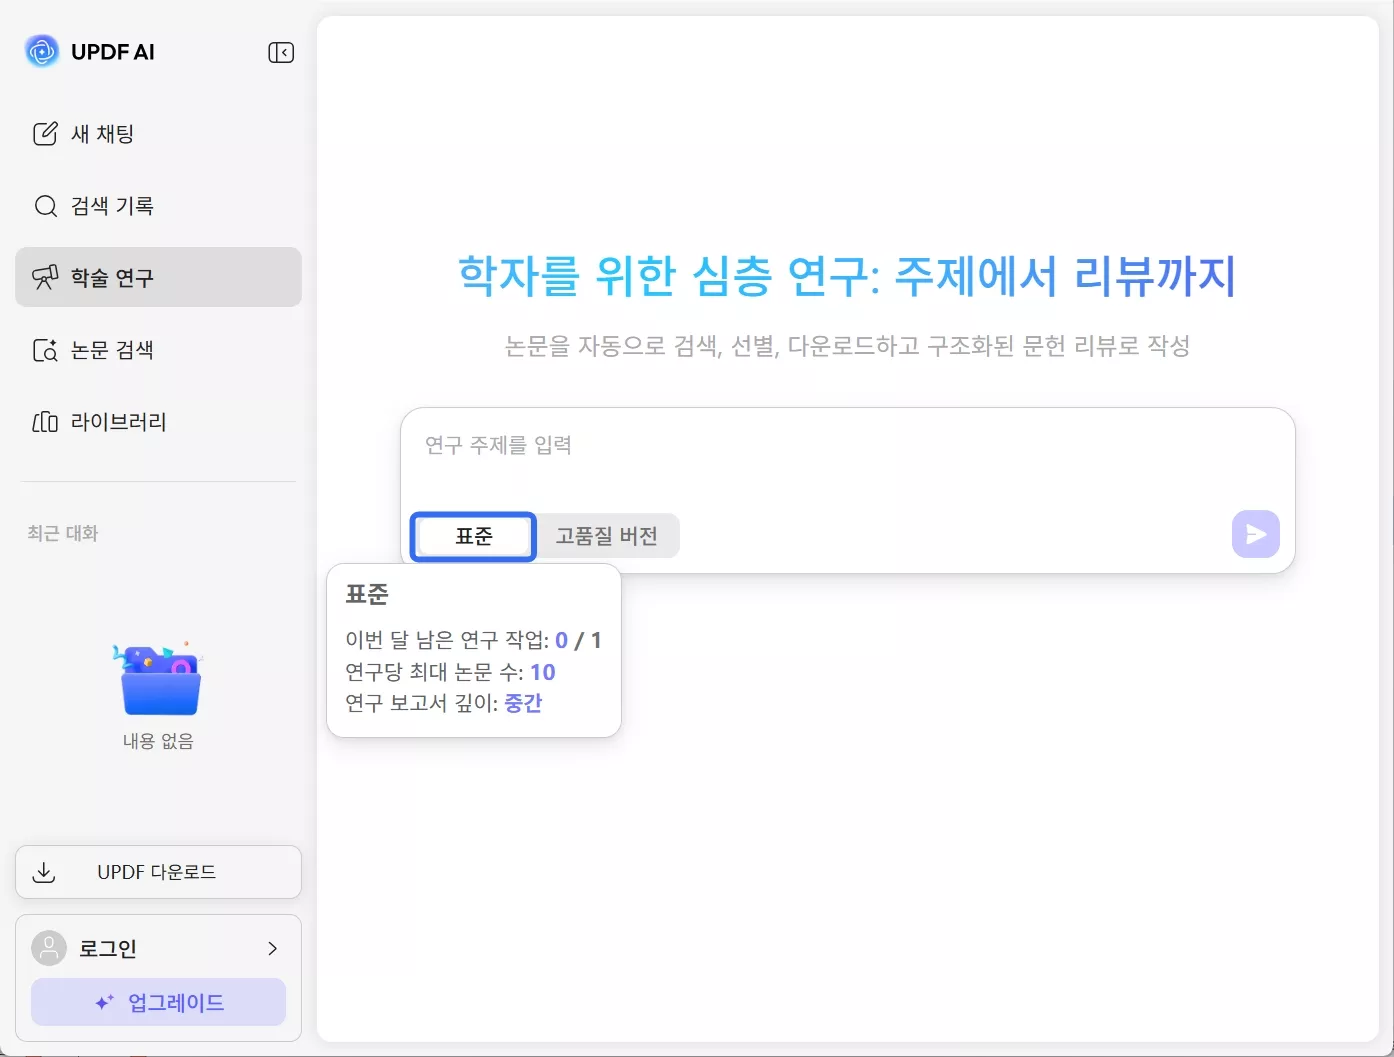Click the 연구 주제를 입력 input field

click(x=700, y=446)
